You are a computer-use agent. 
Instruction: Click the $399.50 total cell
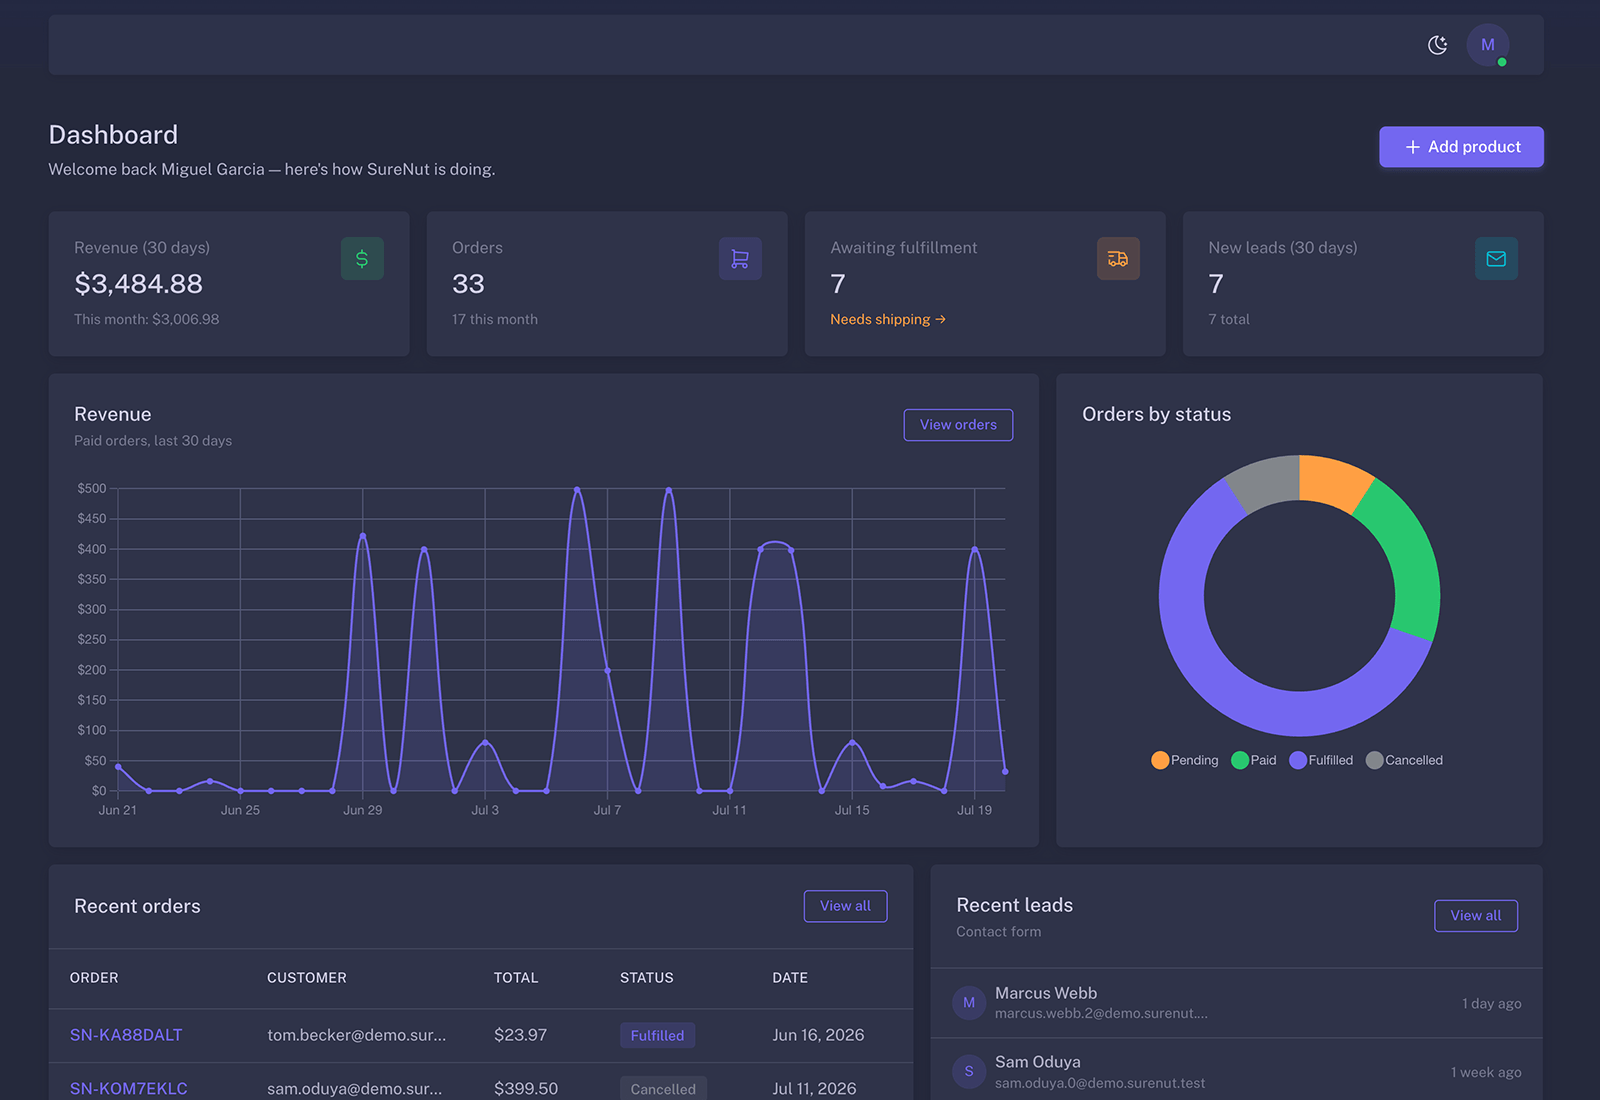pos(526,1088)
